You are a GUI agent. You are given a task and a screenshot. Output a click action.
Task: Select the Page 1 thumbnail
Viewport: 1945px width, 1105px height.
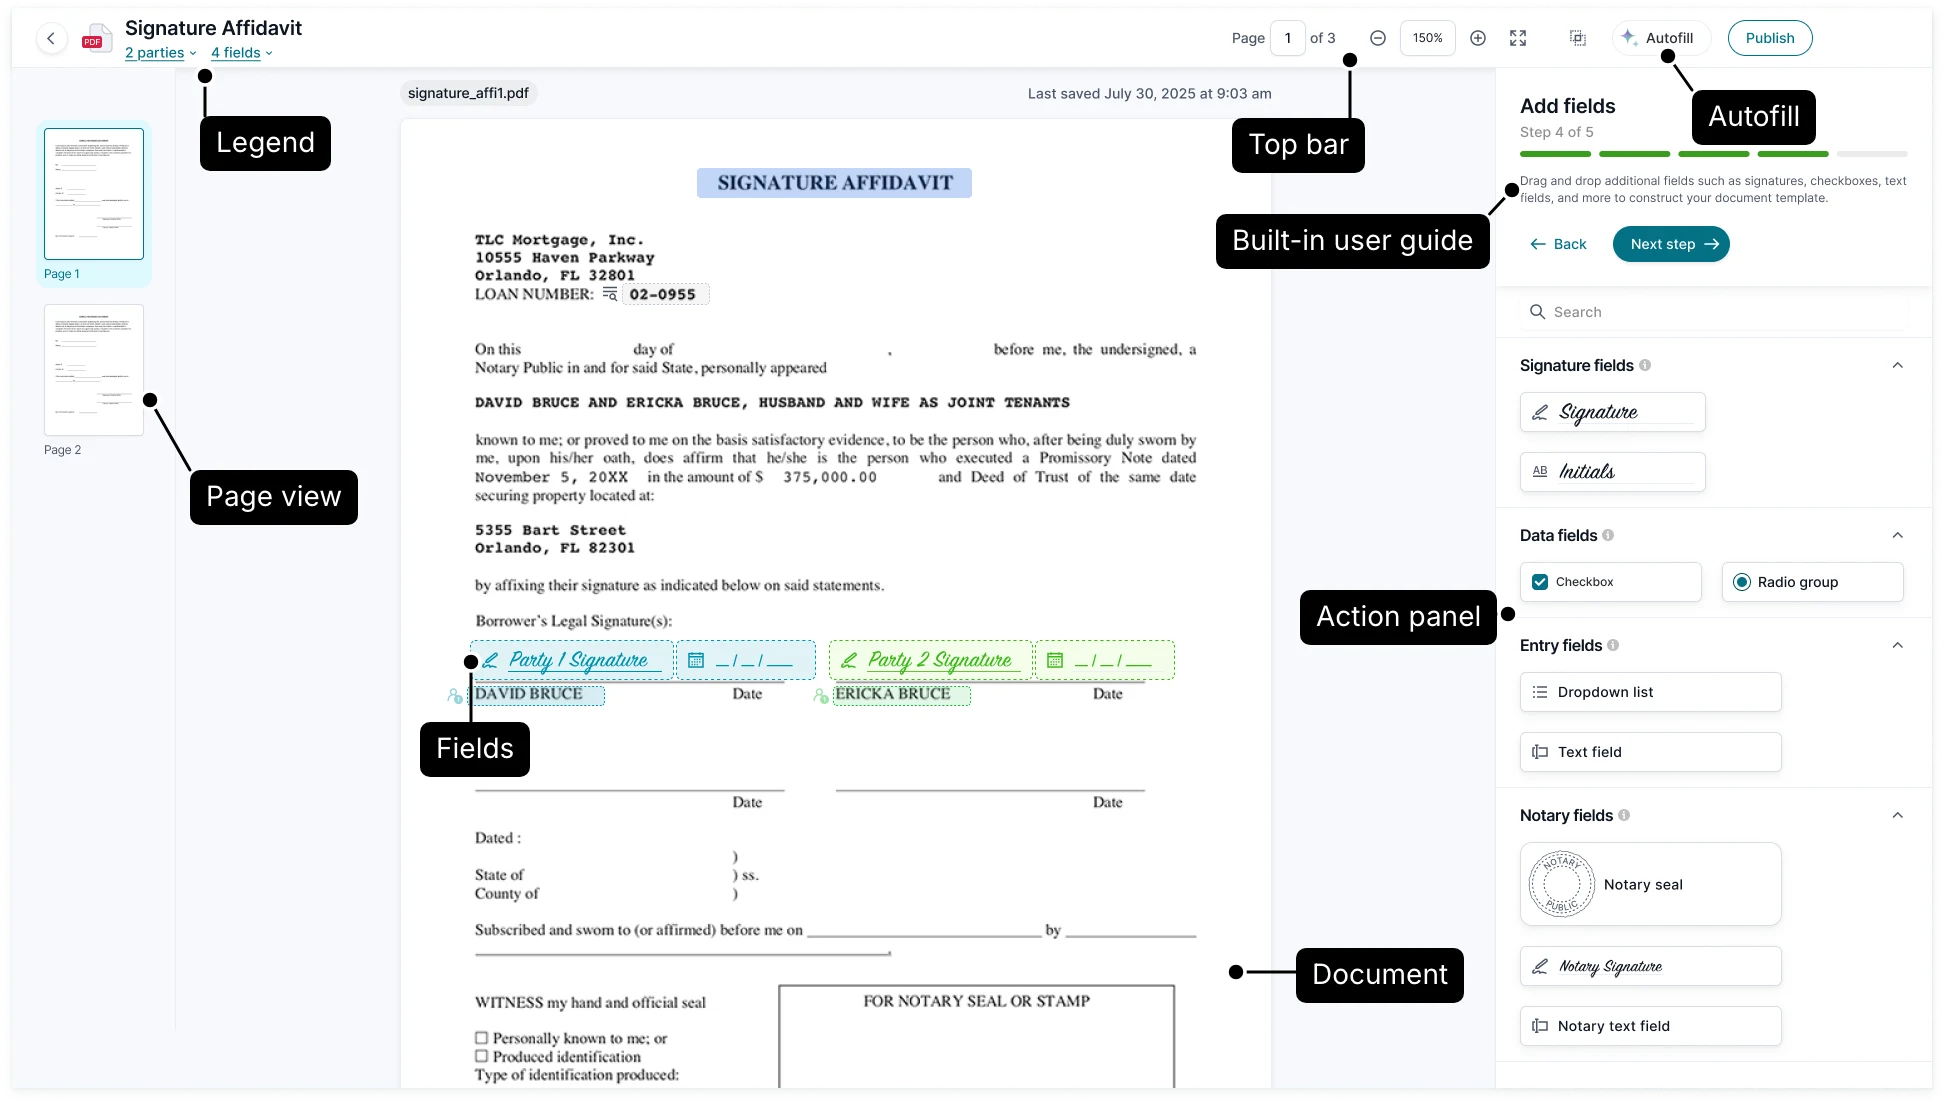point(94,194)
